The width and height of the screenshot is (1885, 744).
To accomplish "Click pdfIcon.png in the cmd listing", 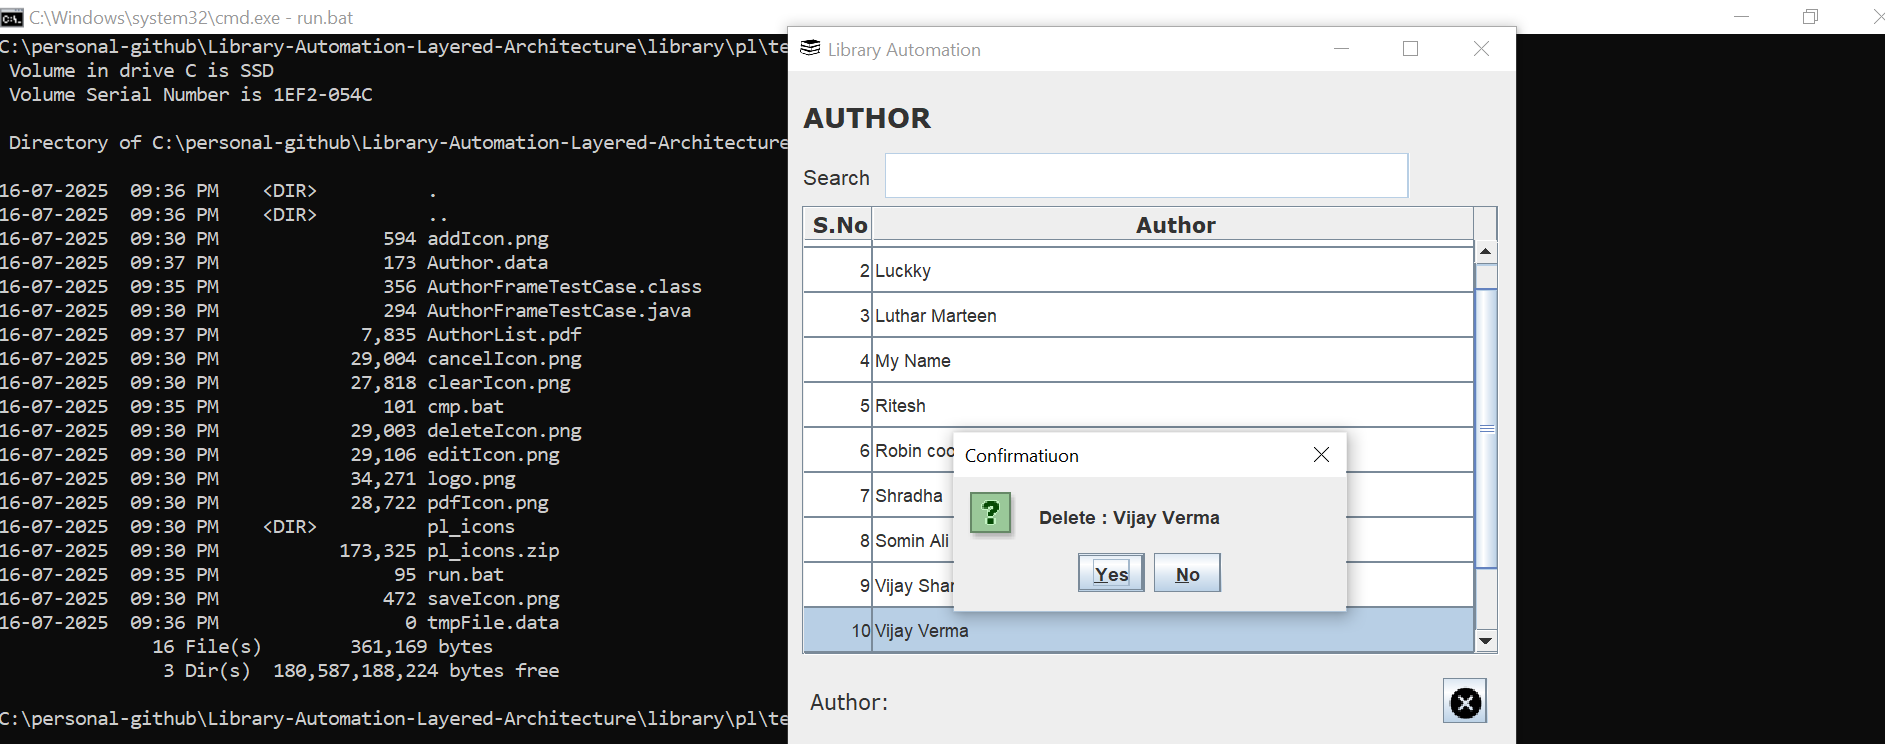I will point(487,502).
